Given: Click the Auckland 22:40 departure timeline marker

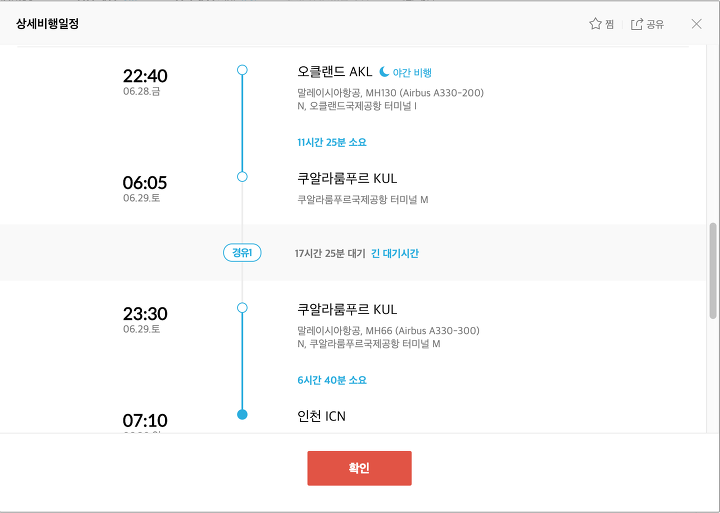Looking at the screenshot, I should pyautogui.click(x=242, y=70).
